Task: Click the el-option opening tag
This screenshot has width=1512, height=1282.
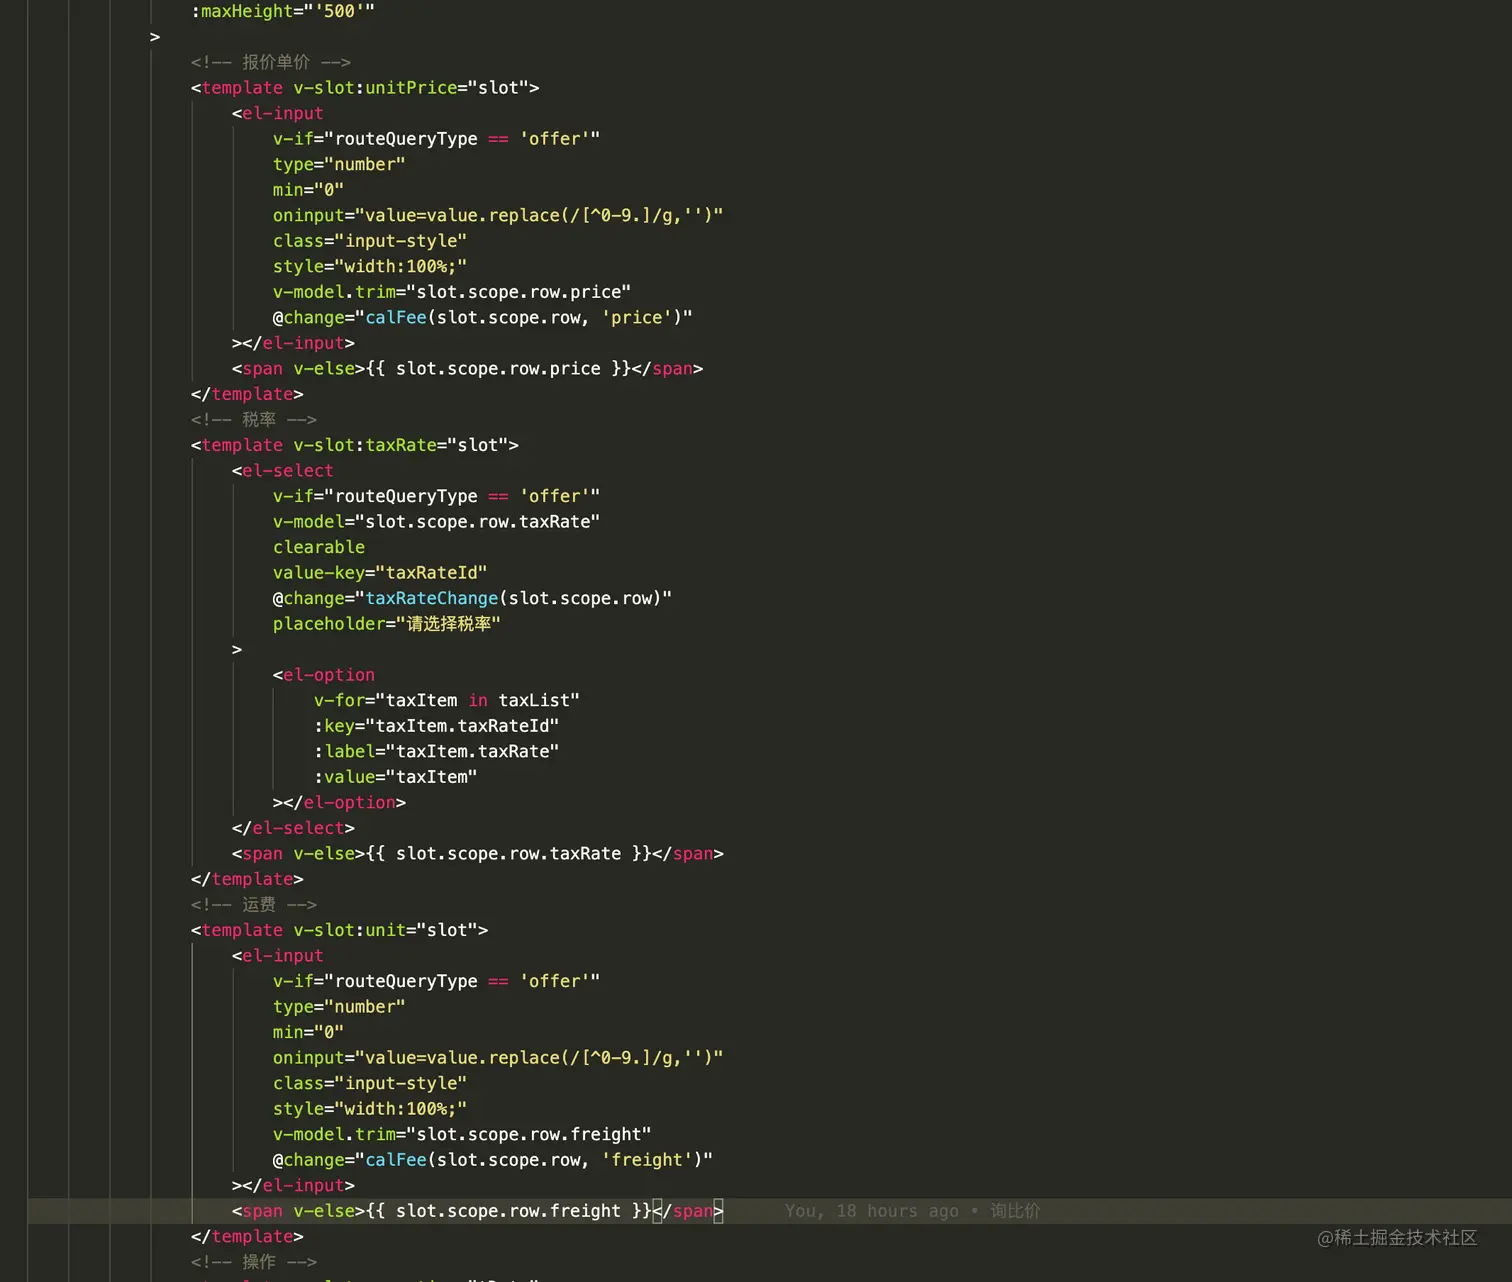Action: coord(324,675)
